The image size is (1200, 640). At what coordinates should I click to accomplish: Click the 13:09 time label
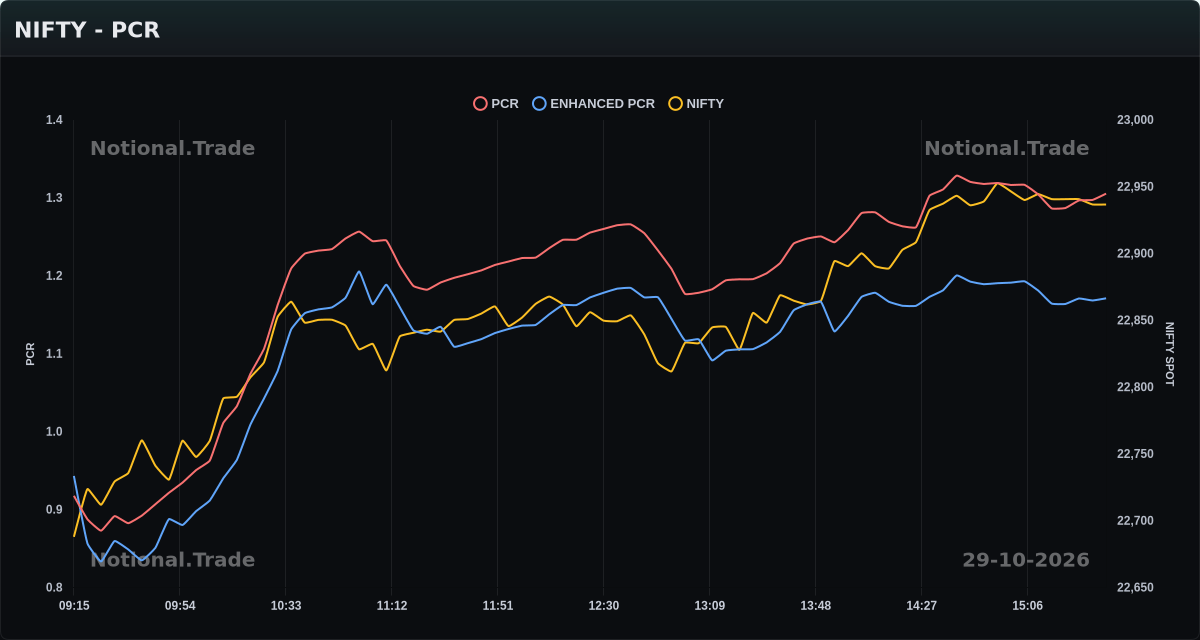[710, 606]
